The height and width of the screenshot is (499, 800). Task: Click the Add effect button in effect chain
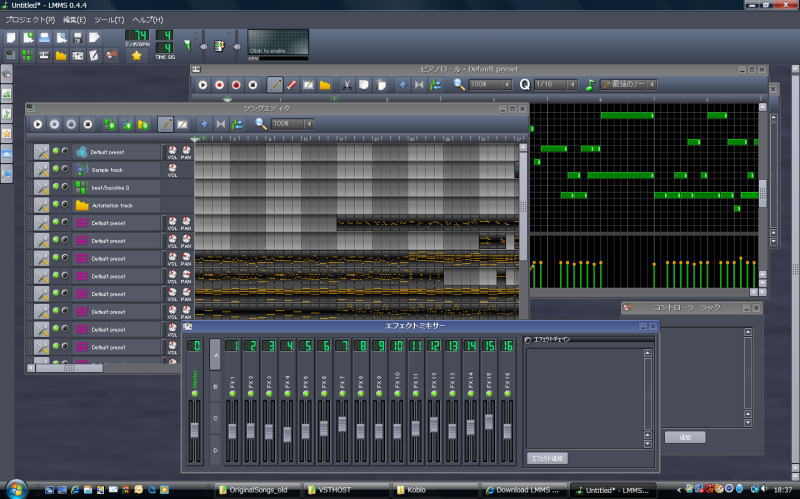point(547,458)
